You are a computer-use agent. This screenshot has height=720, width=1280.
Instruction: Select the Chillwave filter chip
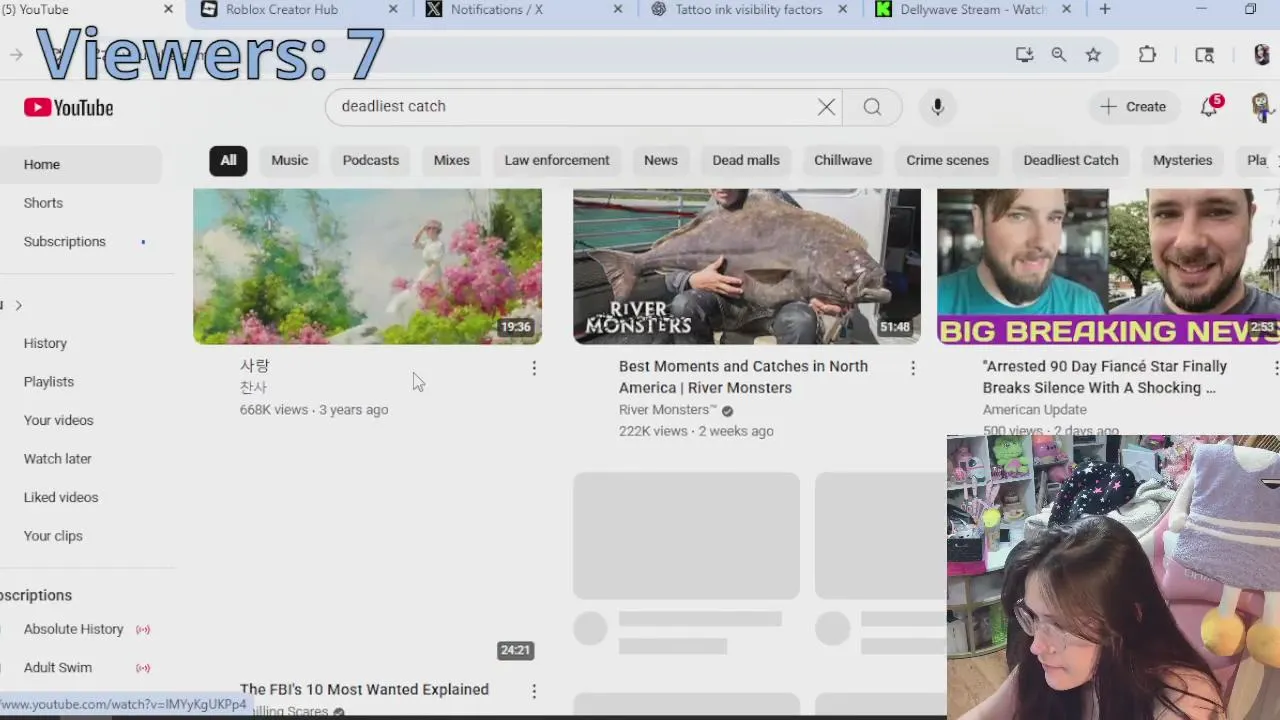[x=843, y=160]
